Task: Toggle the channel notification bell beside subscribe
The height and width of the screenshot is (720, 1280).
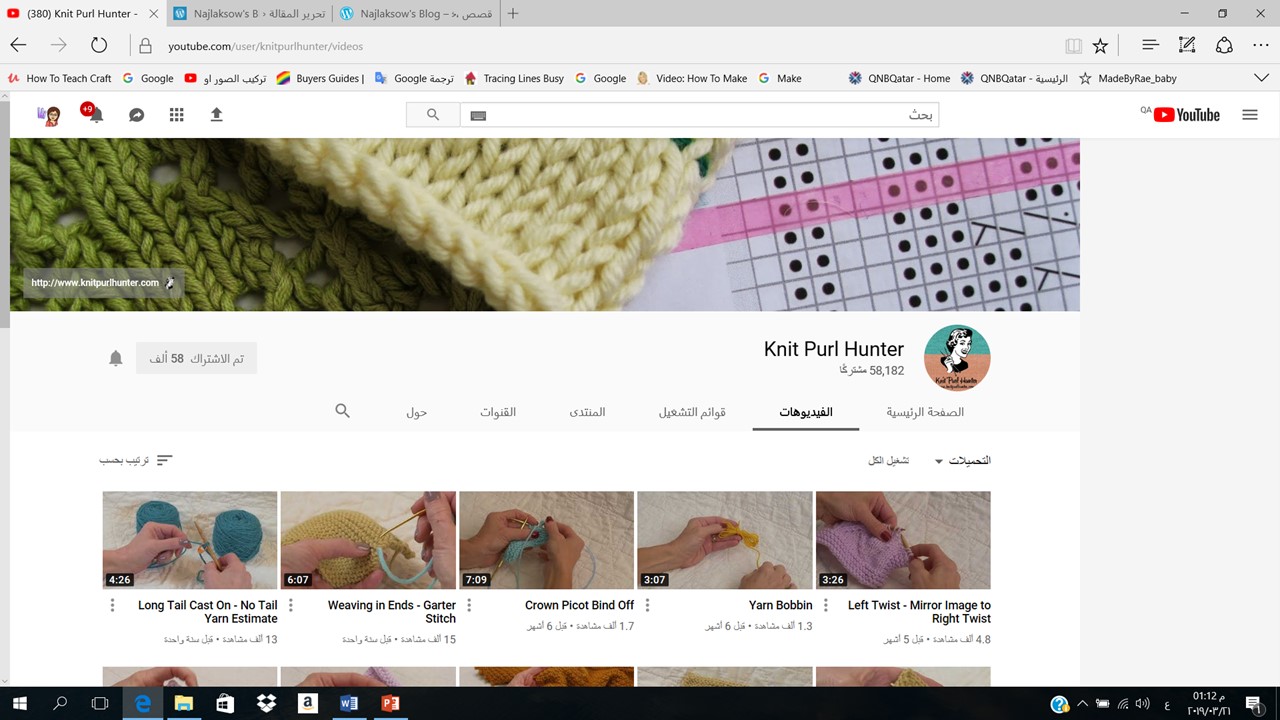Action: point(116,358)
